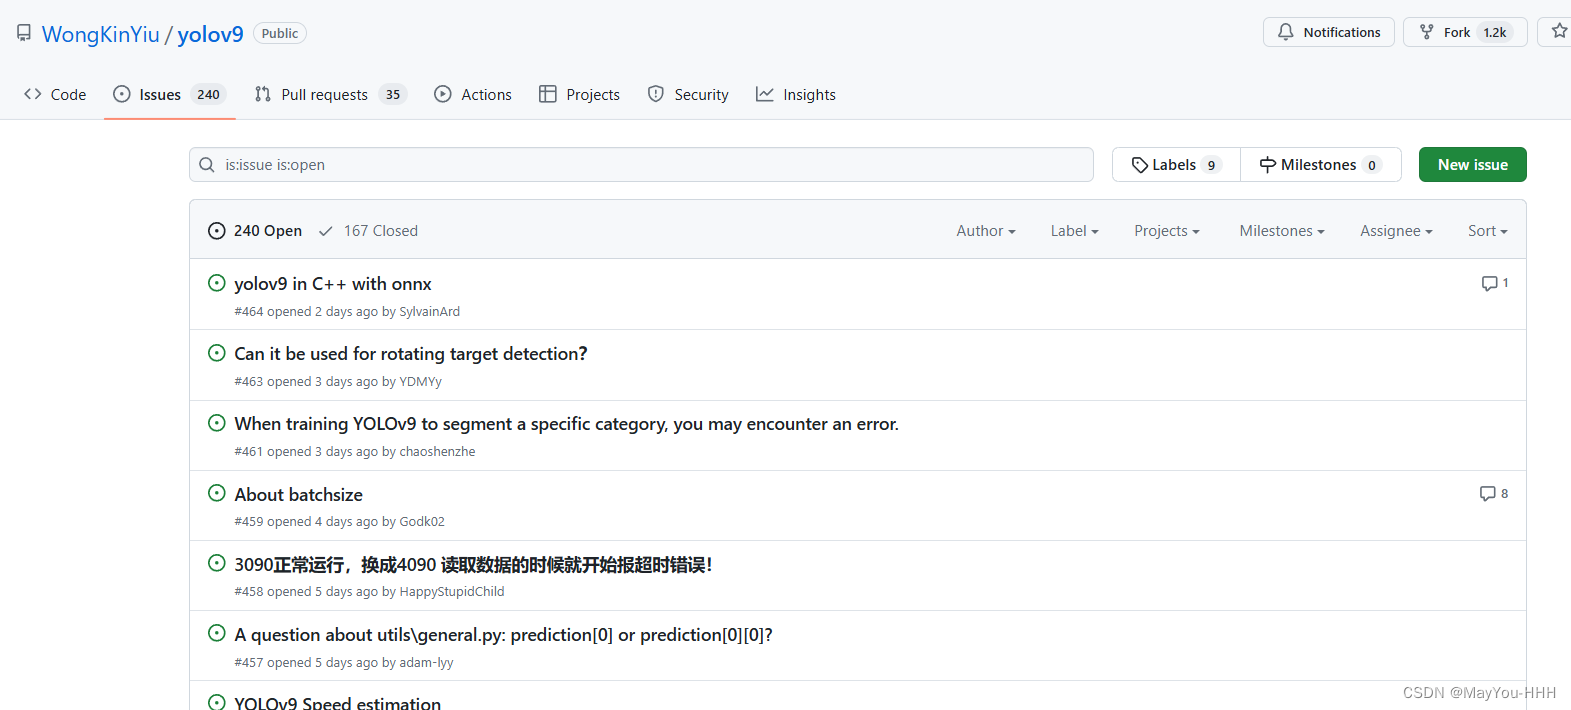This screenshot has height=710, width=1571.
Task: Open comments on 'yolov9 in C++ with onnx'
Action: coord(1495,283)
